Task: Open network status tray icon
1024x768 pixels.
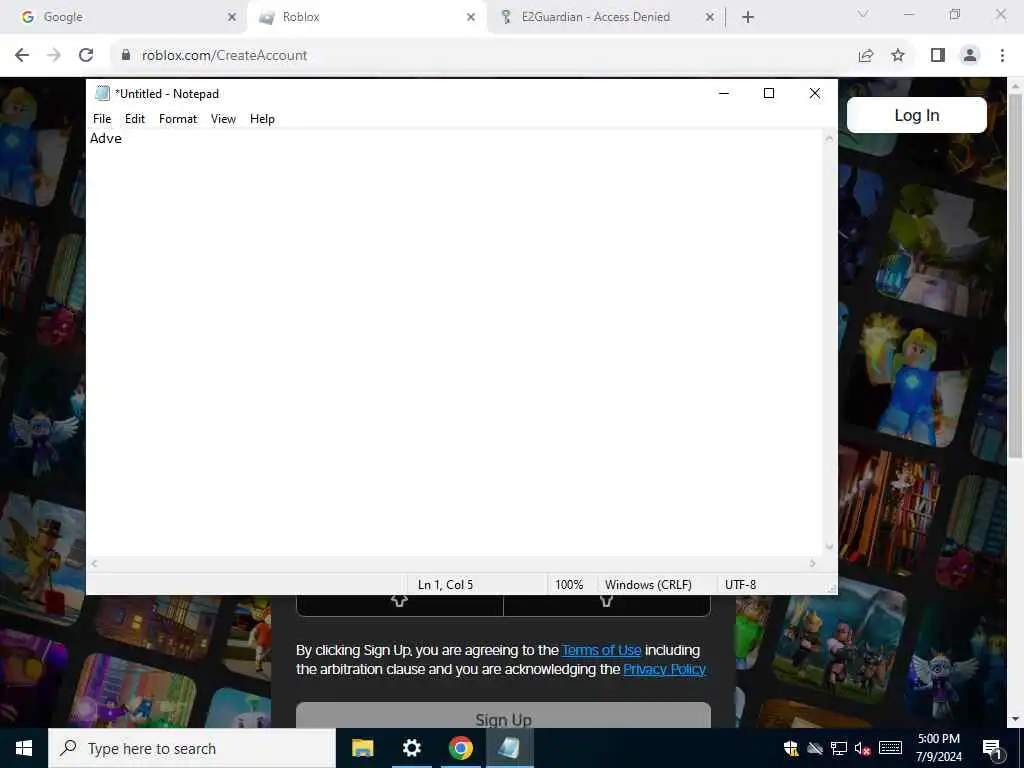Action: click(839, 748)
